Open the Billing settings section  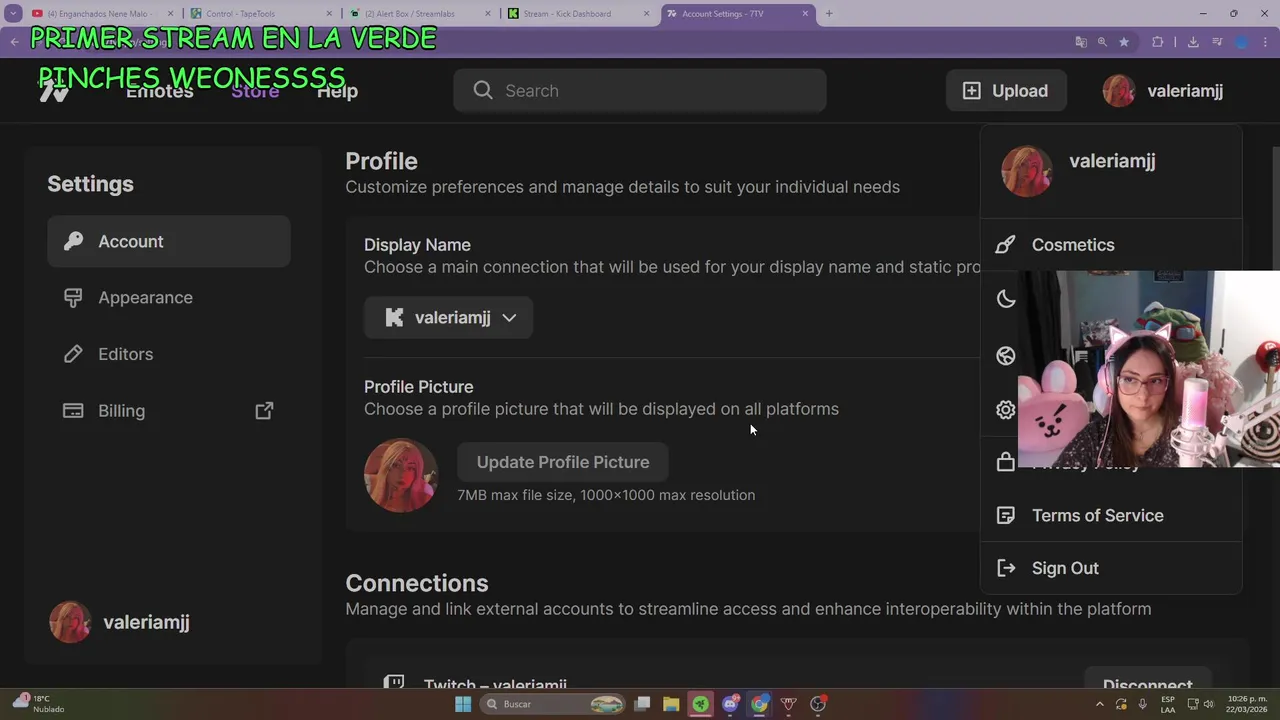click(169, 411)
